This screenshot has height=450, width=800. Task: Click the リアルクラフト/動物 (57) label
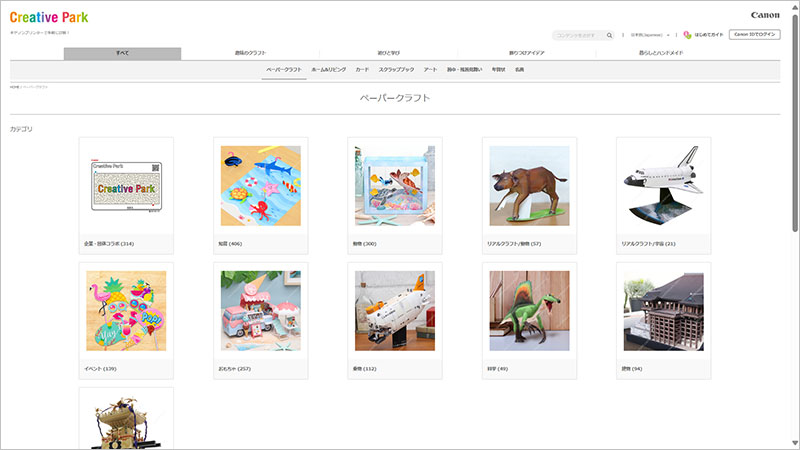point(514,244)
